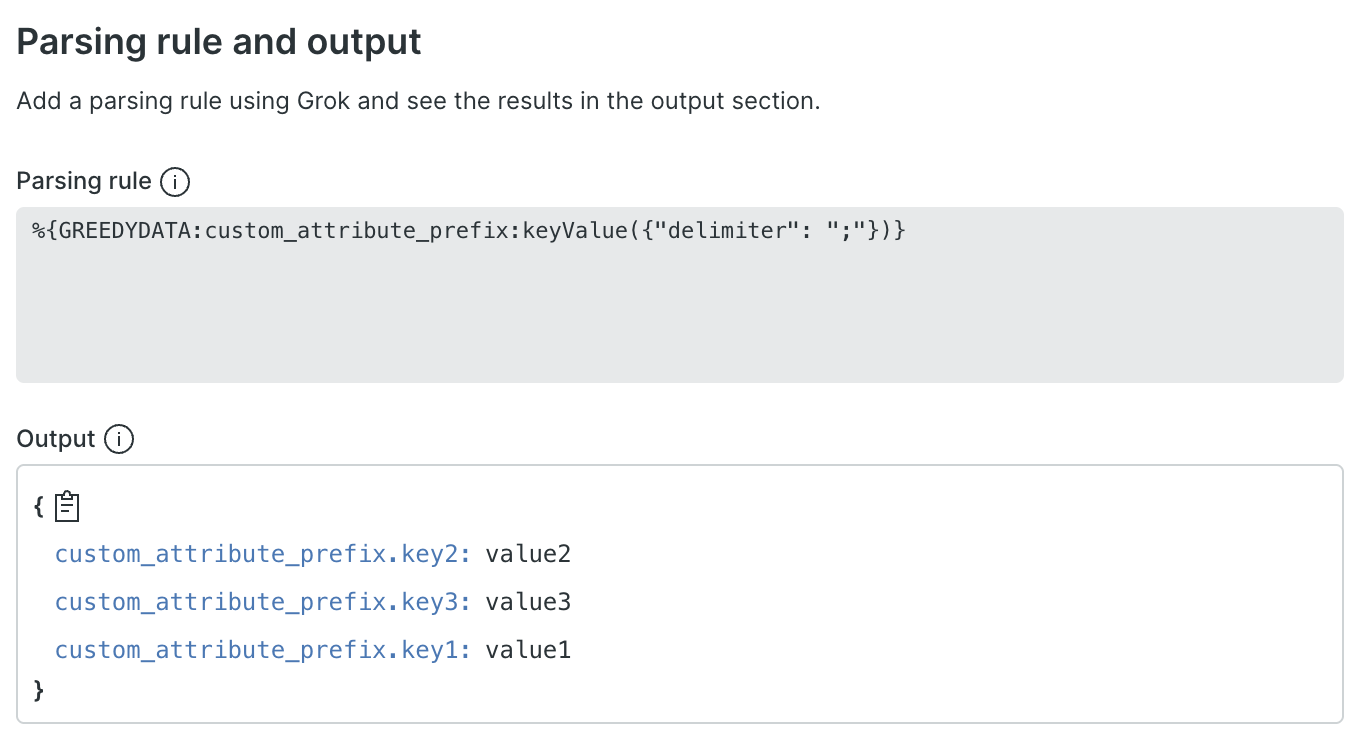Click the info icon beside Parsing rule
This screenshot has height=744, width=1366.
point(175,182)
